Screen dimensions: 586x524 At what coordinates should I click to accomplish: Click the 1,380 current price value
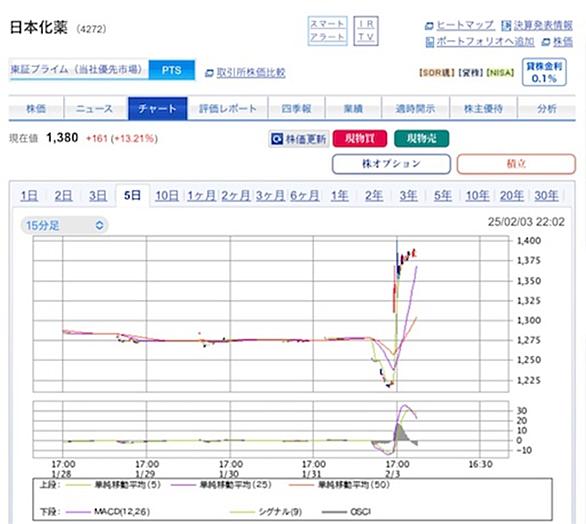tap(62, 138)
